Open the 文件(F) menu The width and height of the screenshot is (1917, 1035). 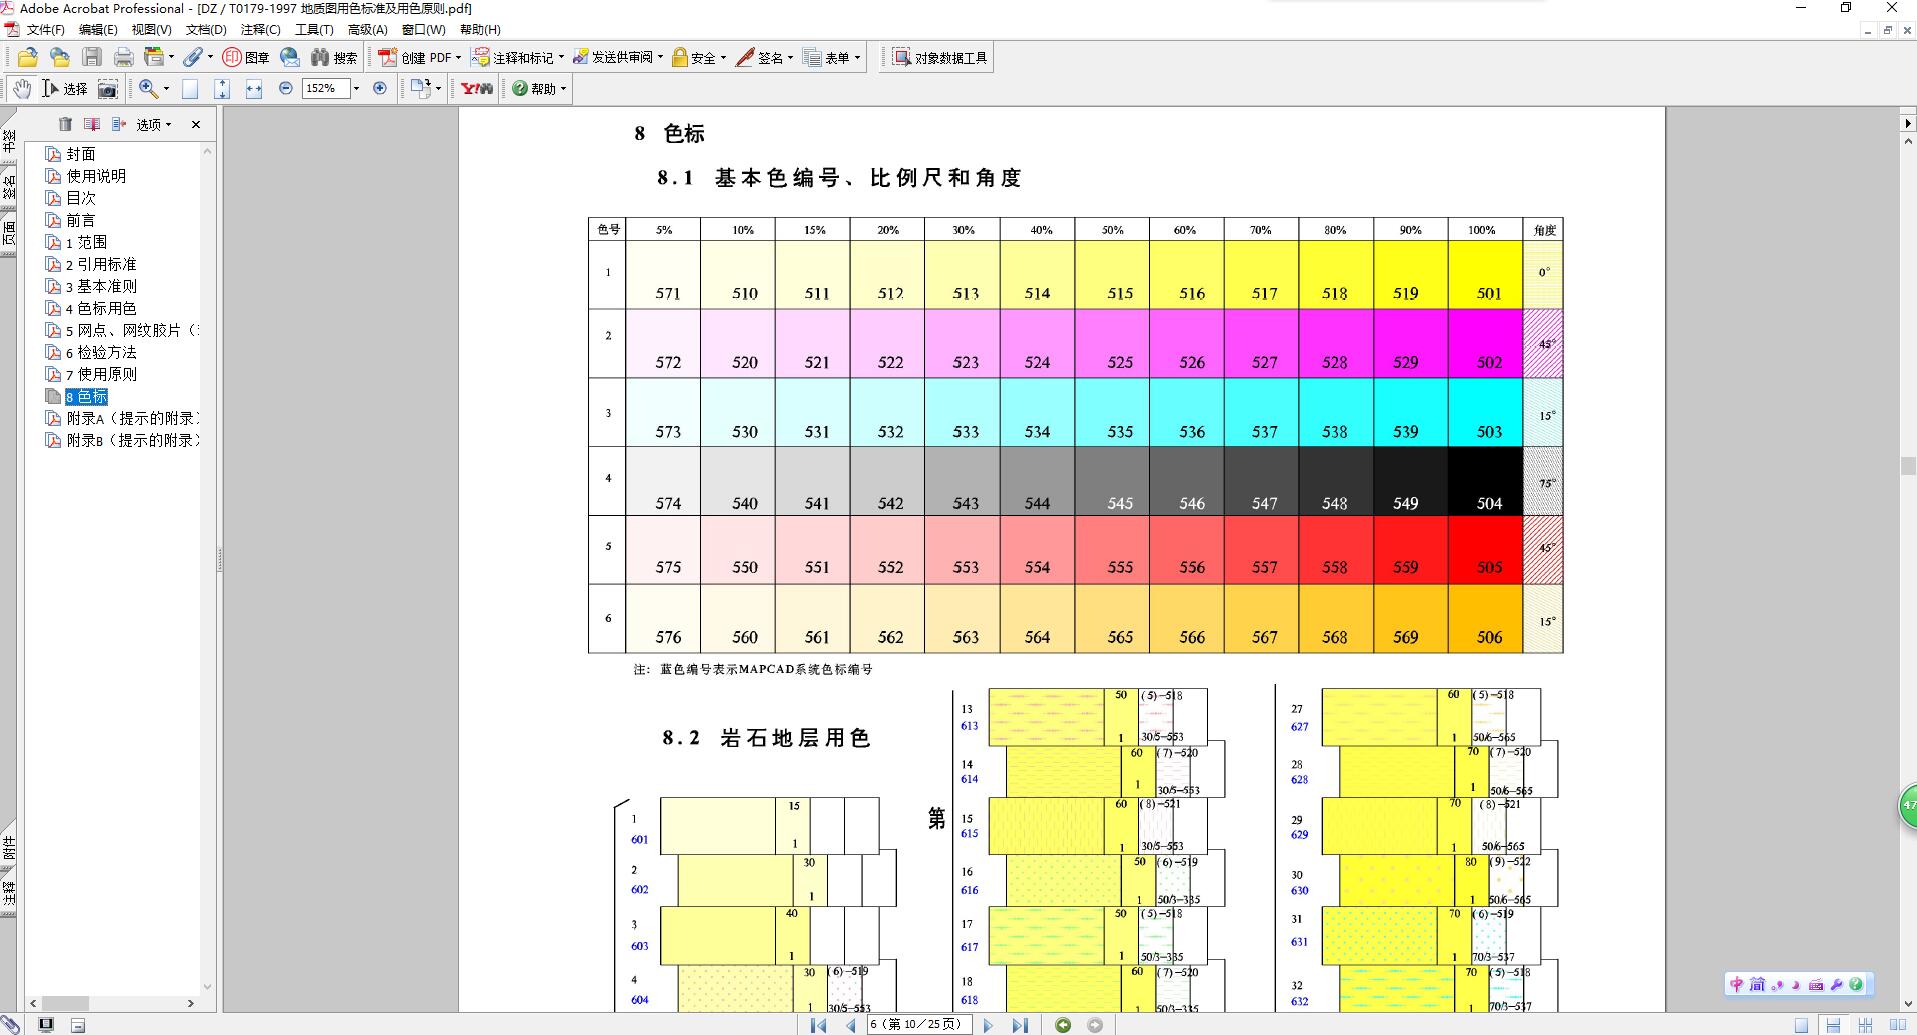pyautogui.click(x=45, y=30)
